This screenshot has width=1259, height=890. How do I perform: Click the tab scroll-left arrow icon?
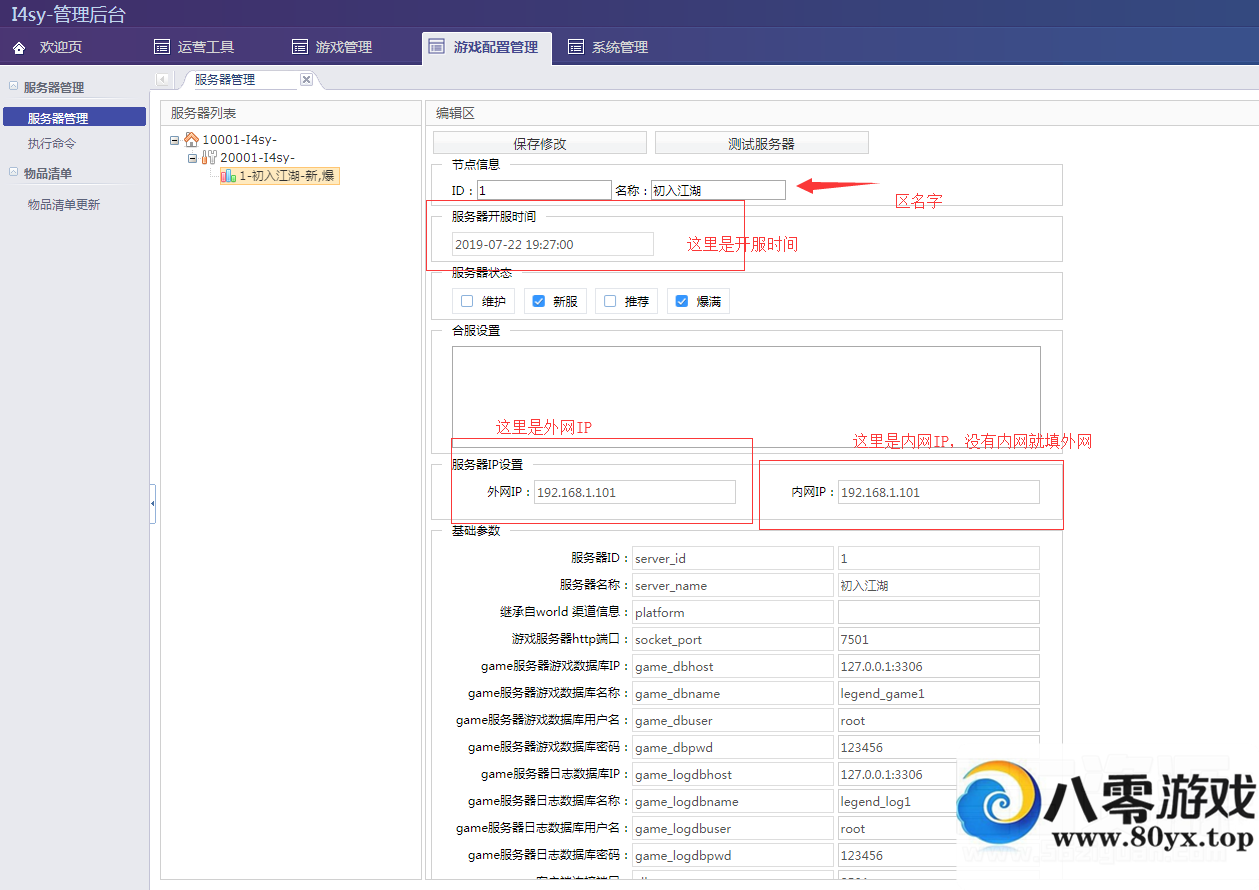coord(162,80)
